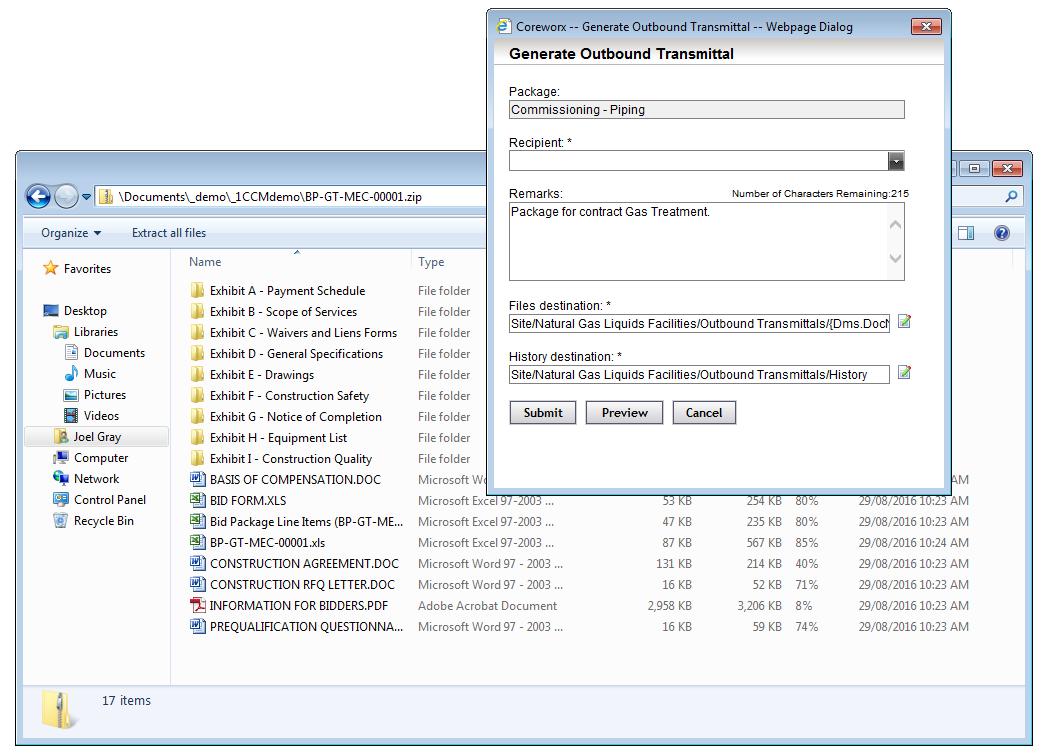Select Exhibit H - Equipment List folder icon
The width and height of the screenshot is (1044, 754).
click(197, 438)
